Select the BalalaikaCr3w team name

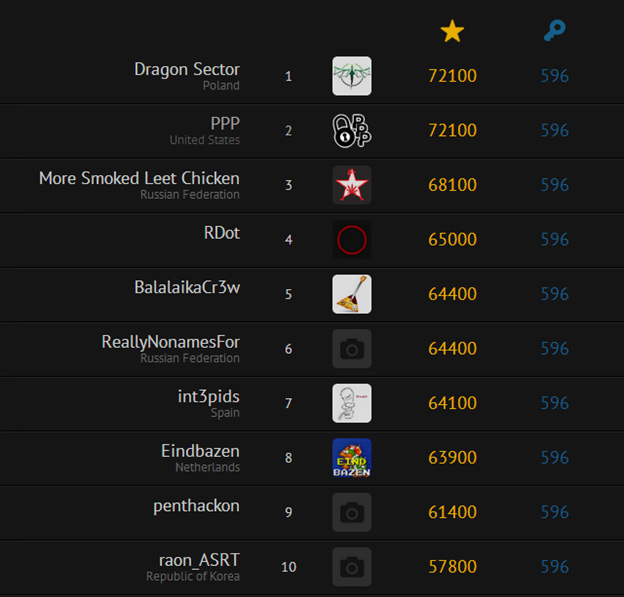coord(187,287)
